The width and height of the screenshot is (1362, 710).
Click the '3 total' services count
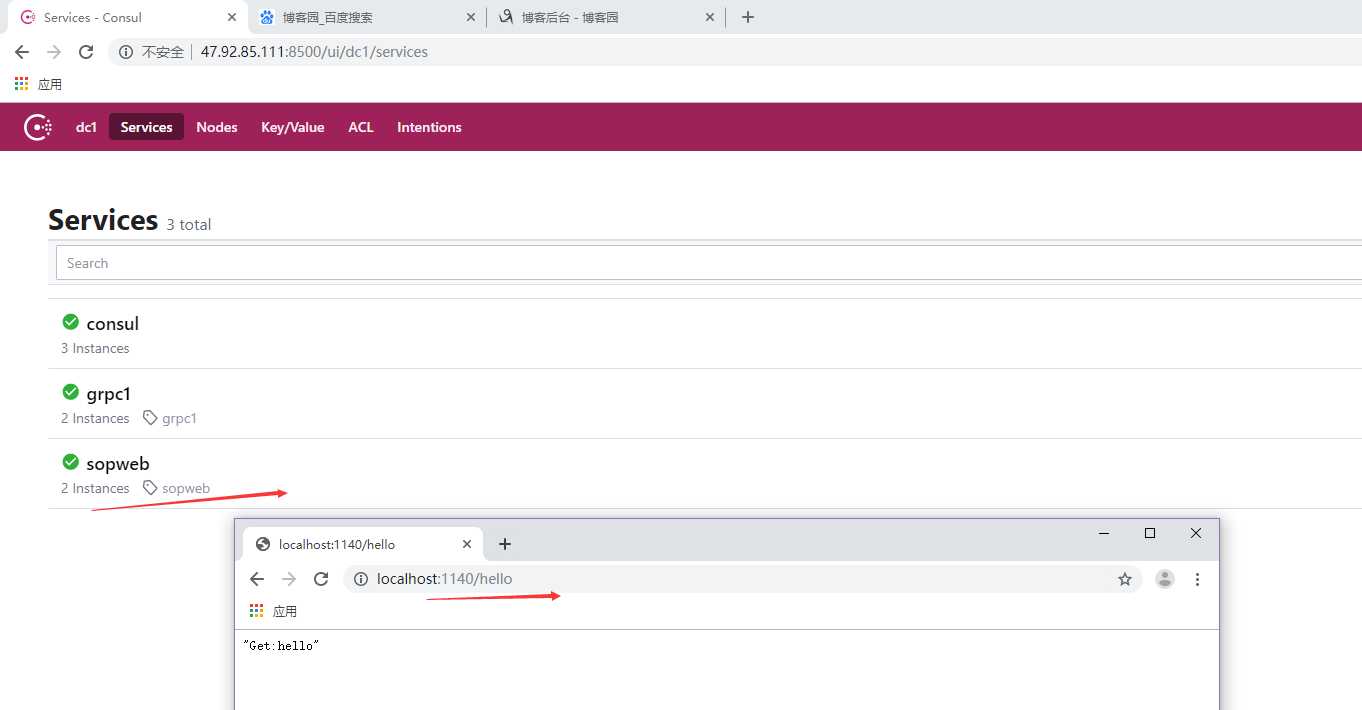pos(189,225)
